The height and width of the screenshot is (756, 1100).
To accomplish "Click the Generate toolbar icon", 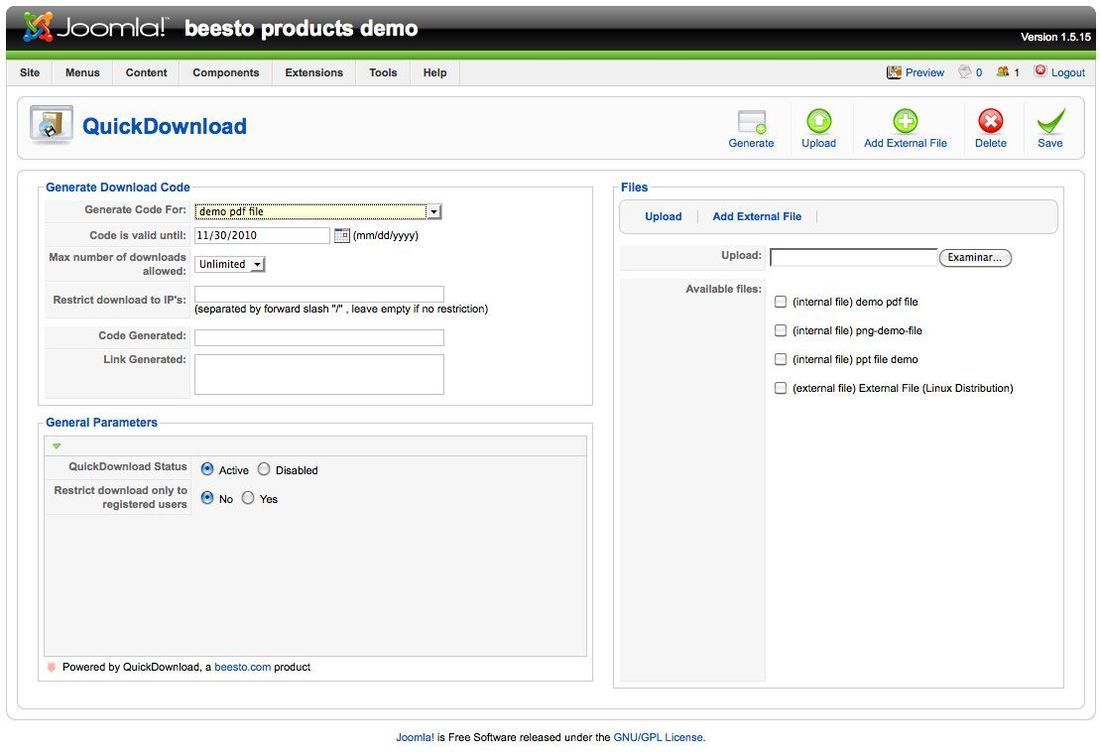I will click(751, 121).
